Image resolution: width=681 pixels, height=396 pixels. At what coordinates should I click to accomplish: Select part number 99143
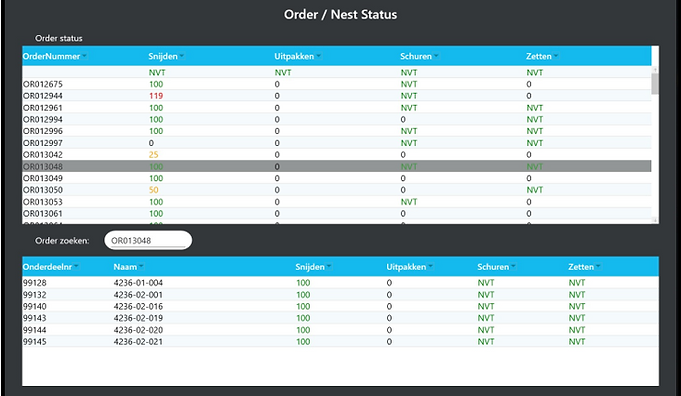pyautogui.click(x=35, y=318)
